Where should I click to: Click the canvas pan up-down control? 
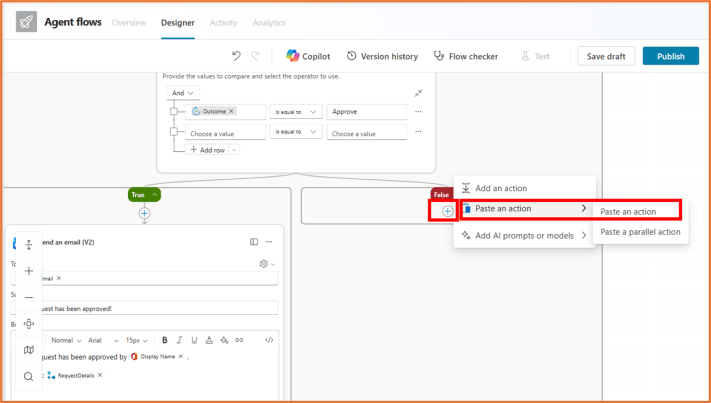pos(29,245)
